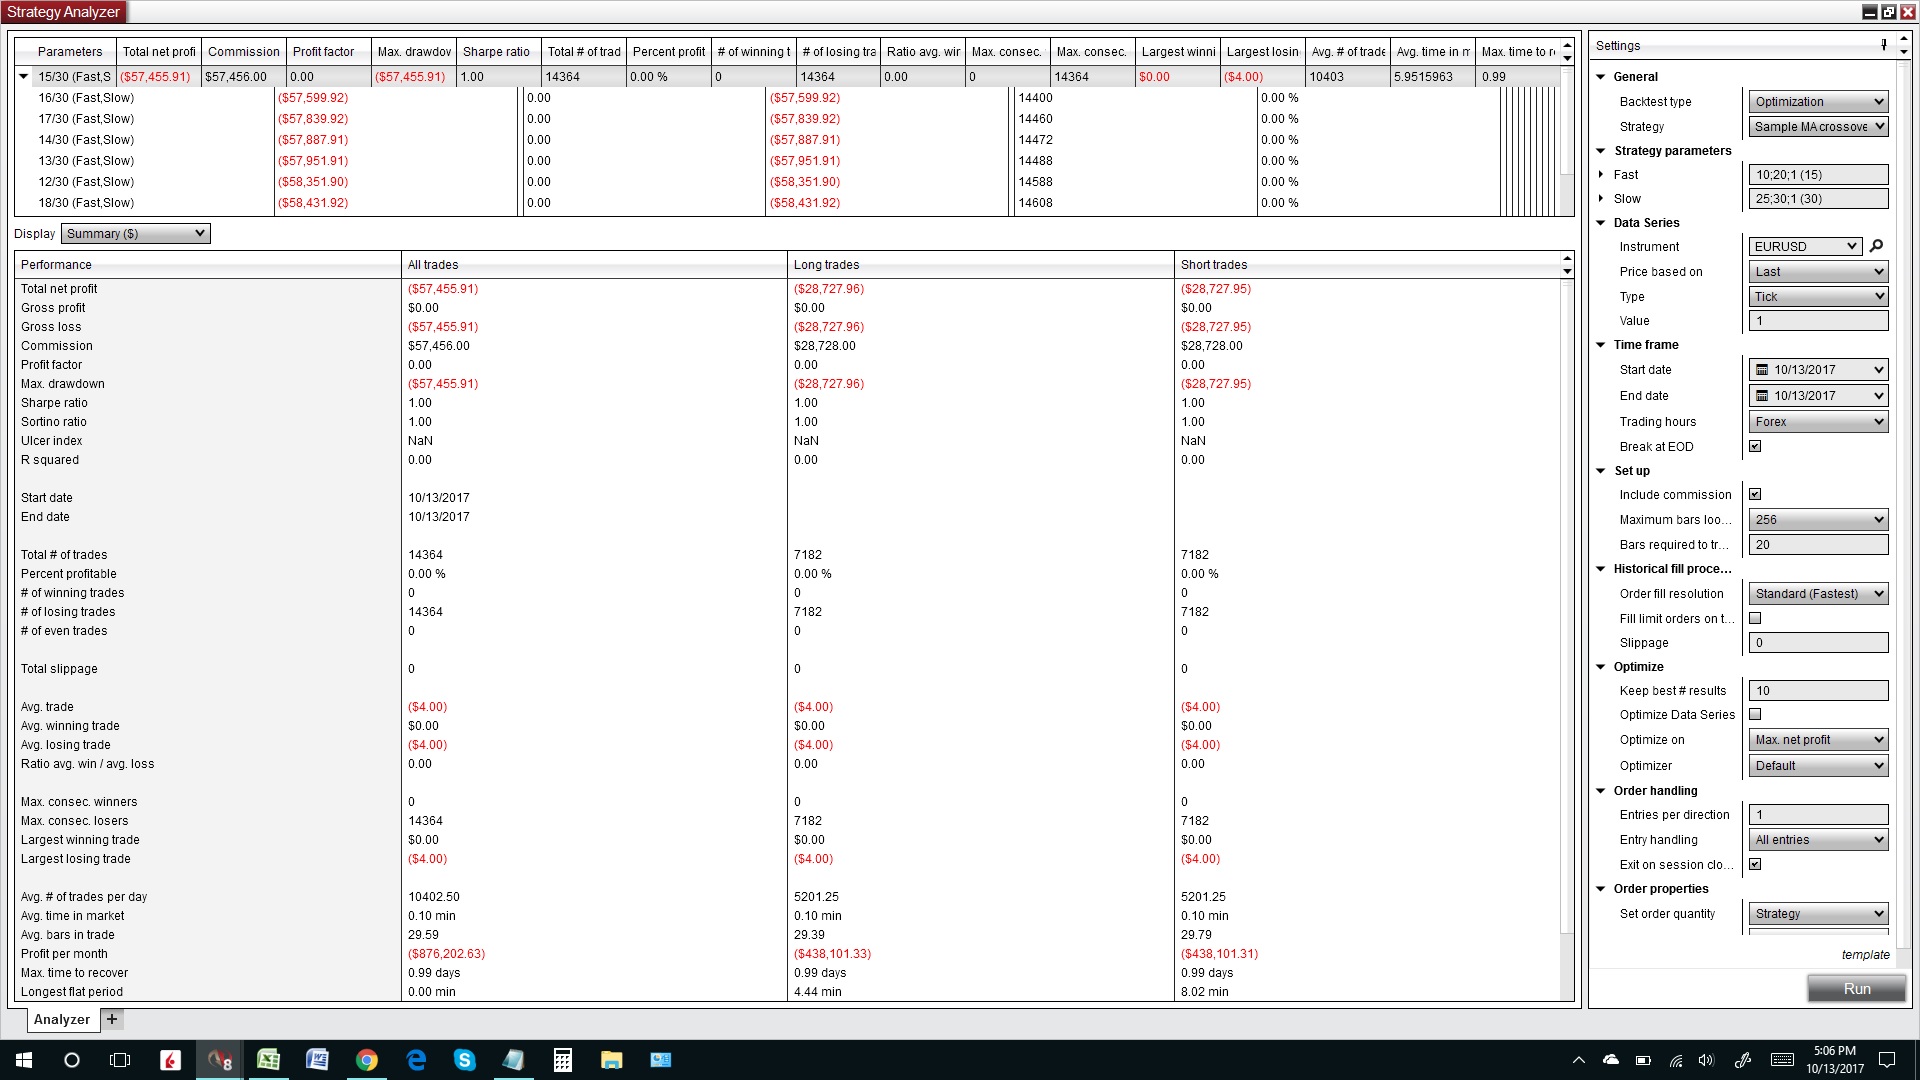Toggle Break at EOD checkbox
The height and width of the screenshot is (1080, 1920).
(x=1755, y=446)
